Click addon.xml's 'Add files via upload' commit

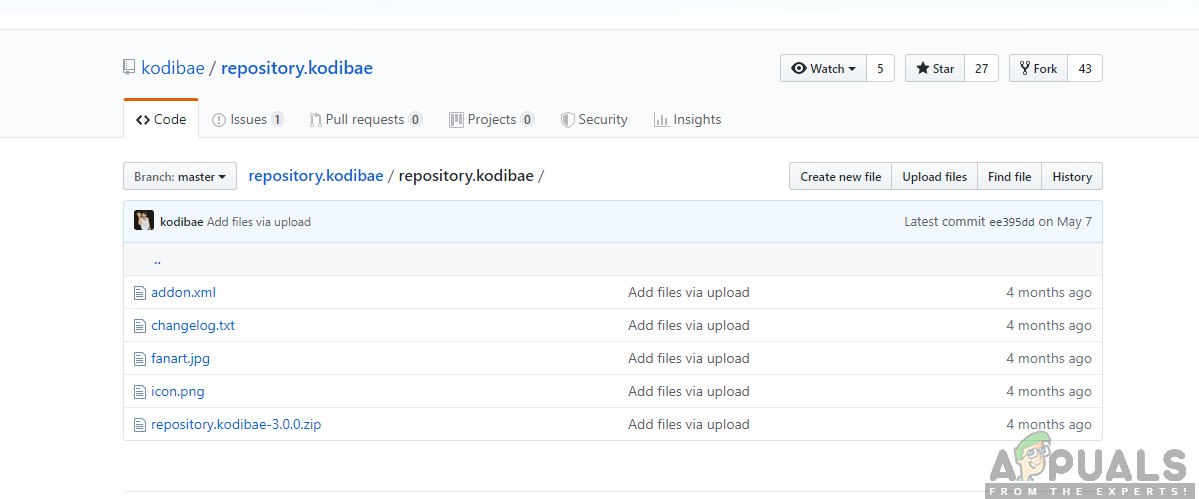[x=689, y=293]
